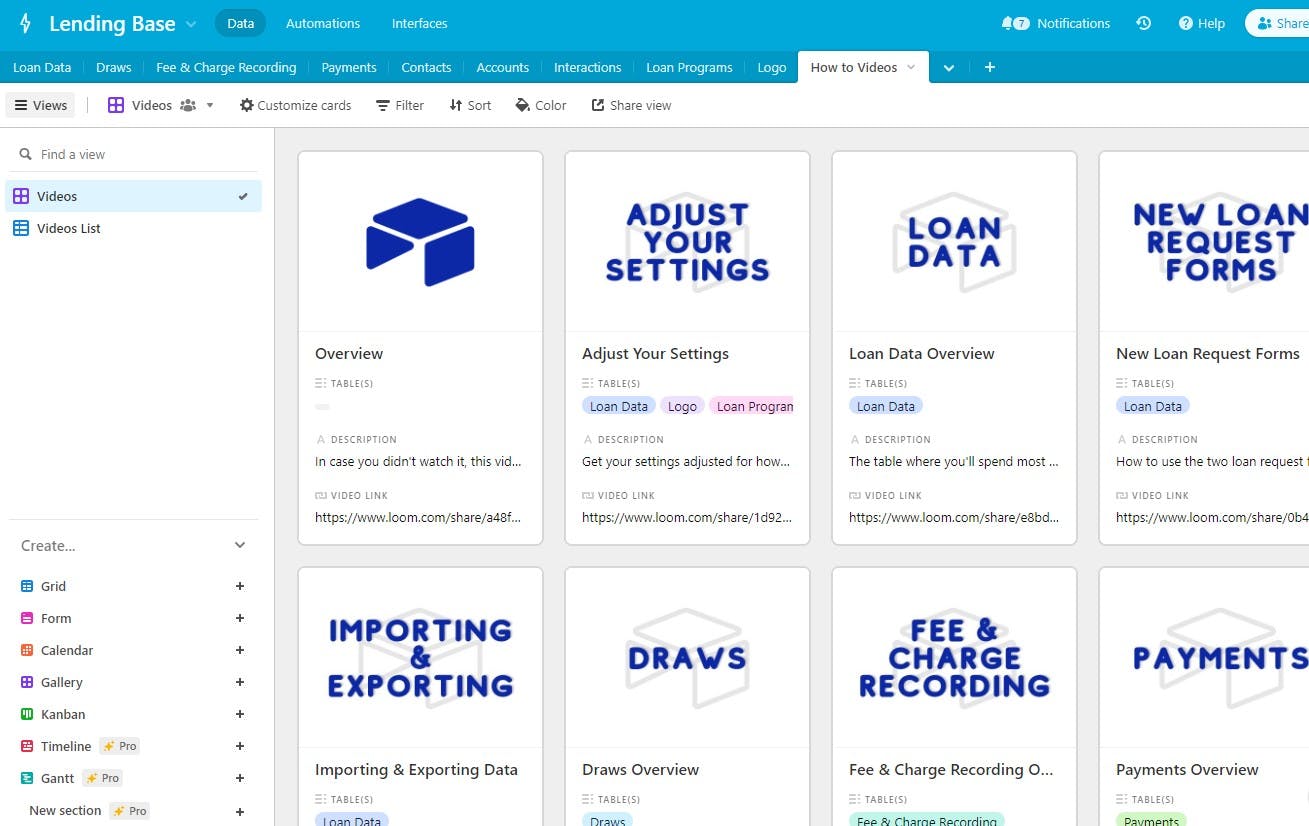Open the Logo table tab
This screenshot has width=1309, height=826.
[x=772, y=67]
